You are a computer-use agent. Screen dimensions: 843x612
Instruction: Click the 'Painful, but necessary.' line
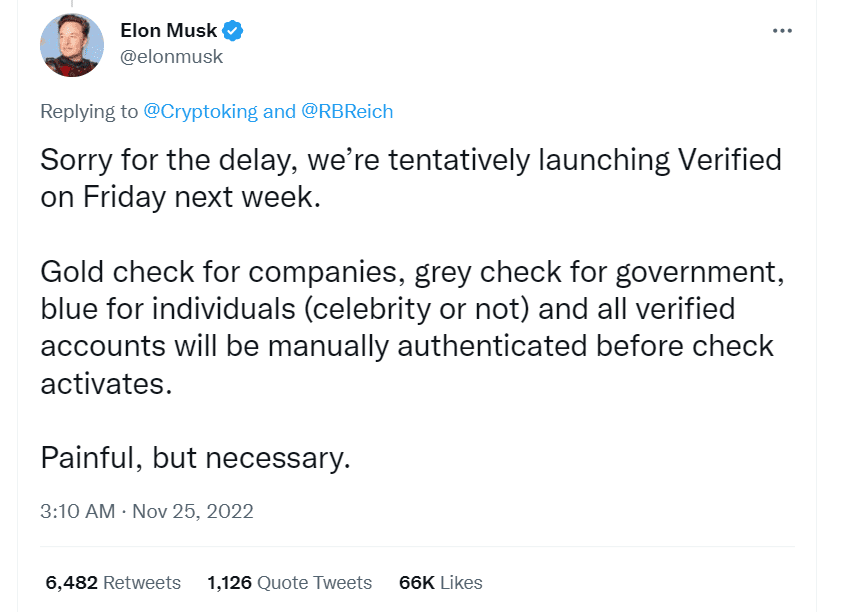point(196,458)
